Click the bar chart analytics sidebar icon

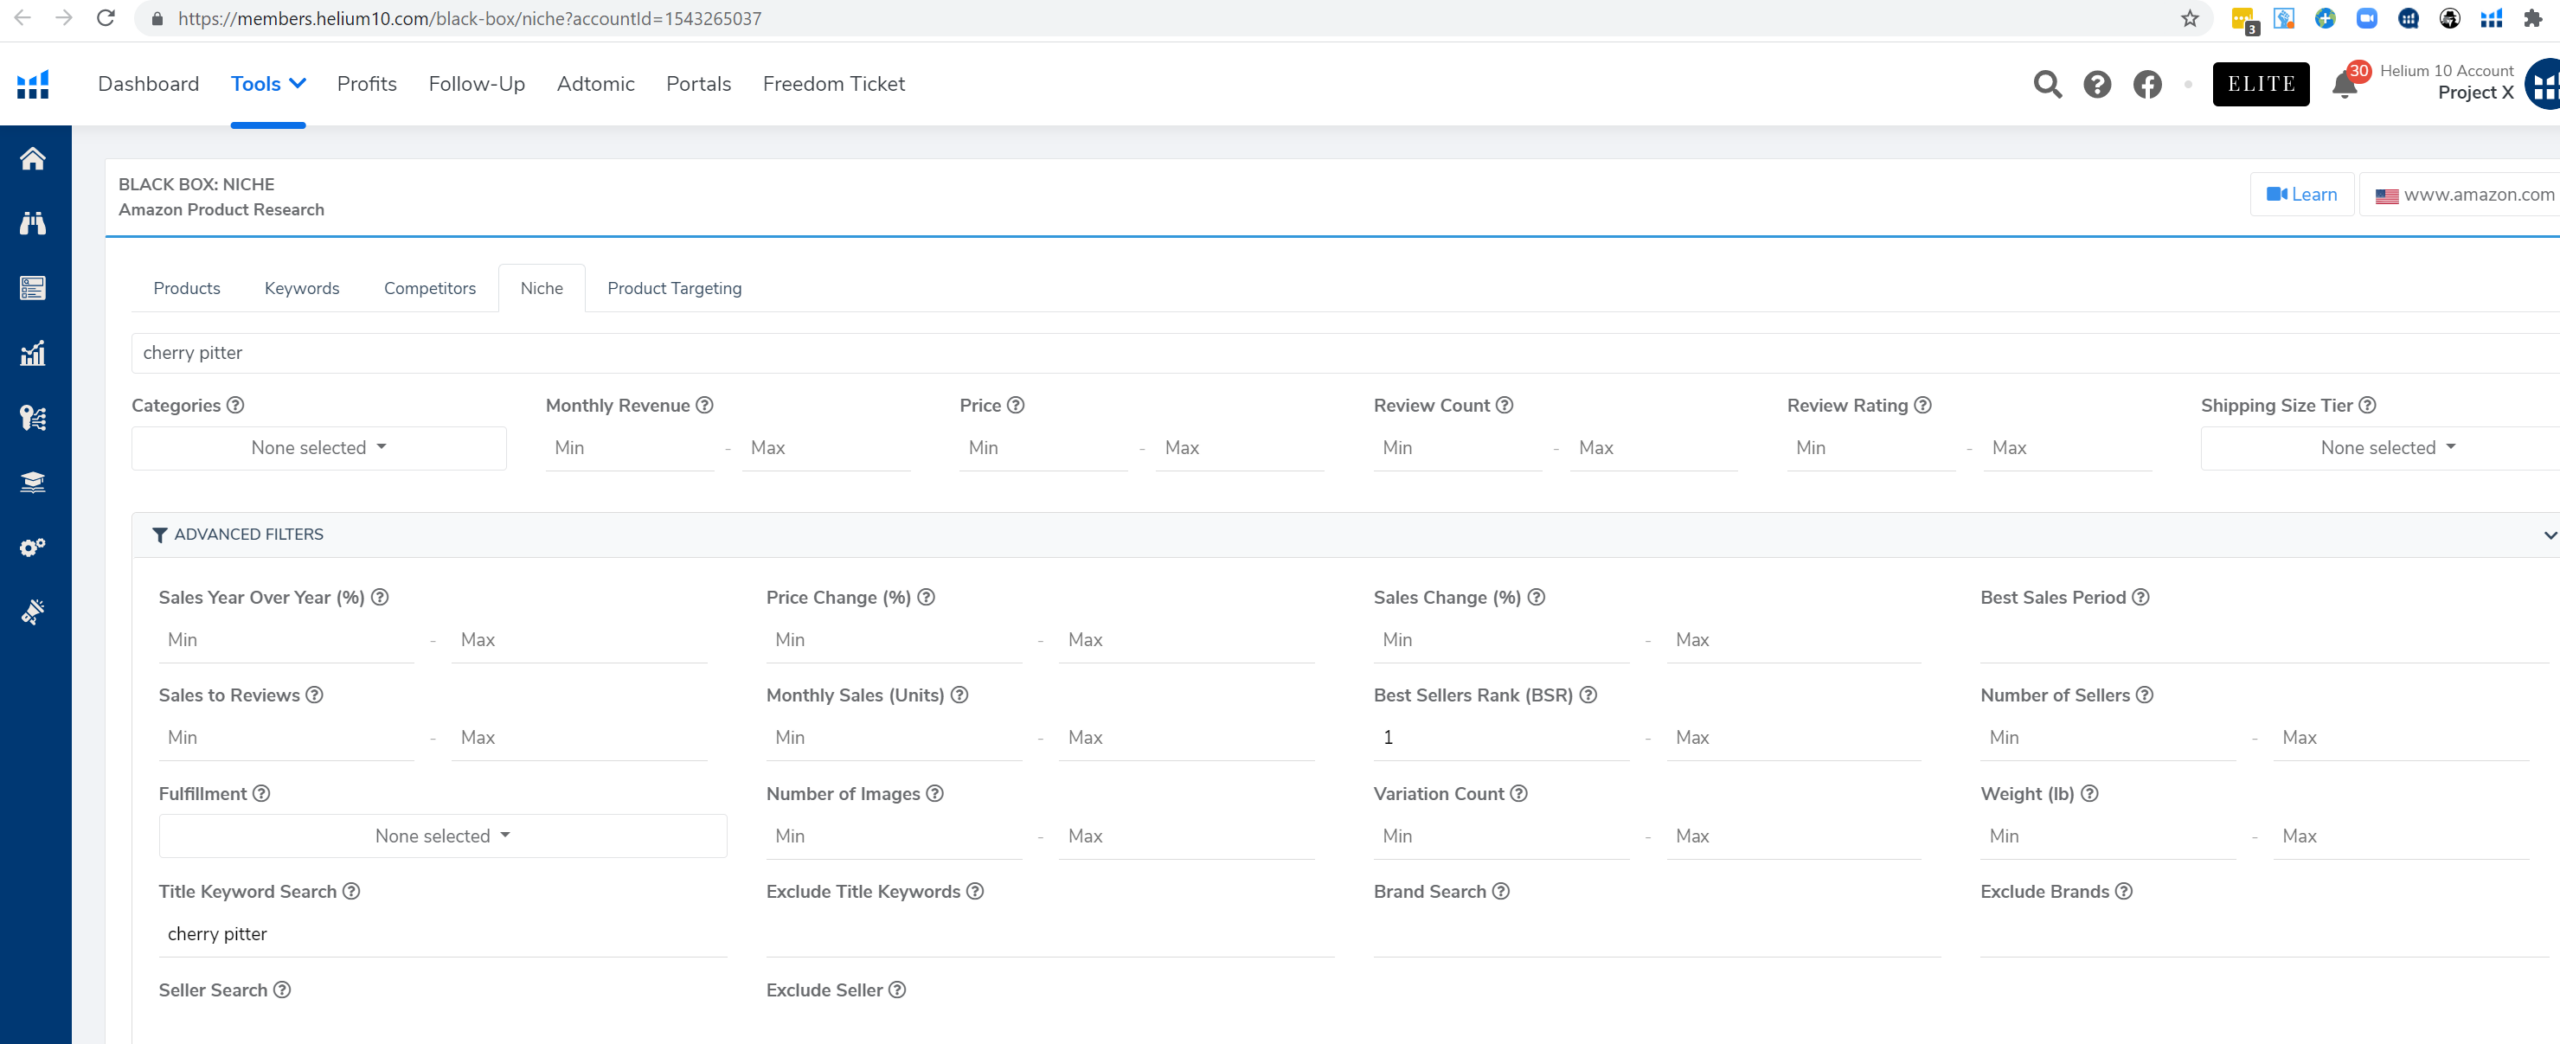tap(33, 353)
